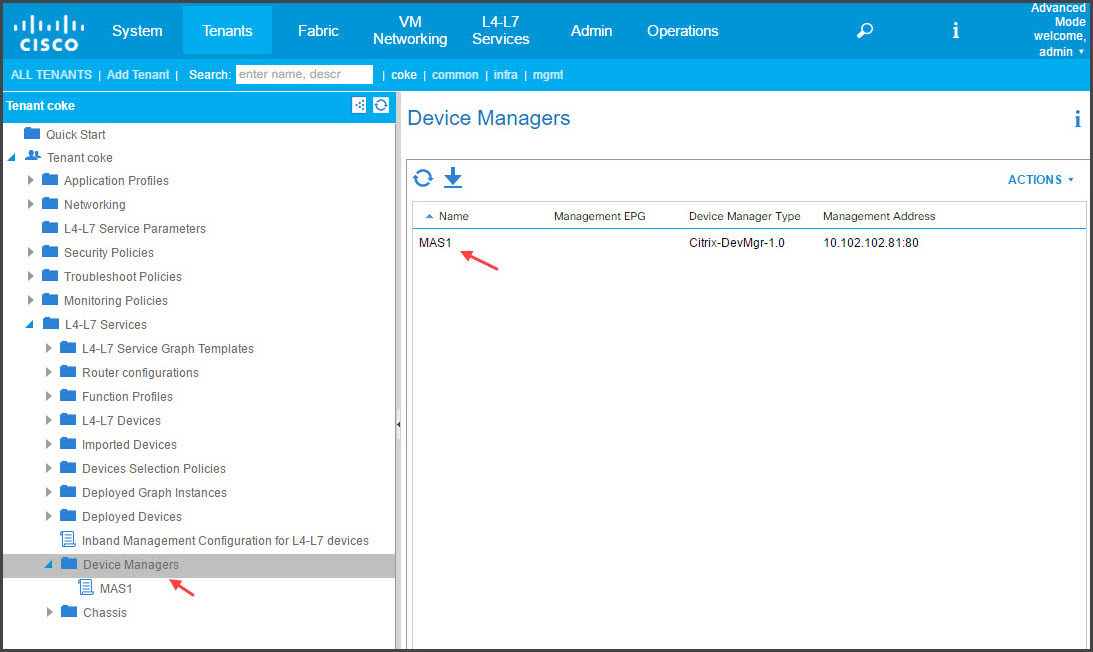Click the tenant search input field

point(304,74)
